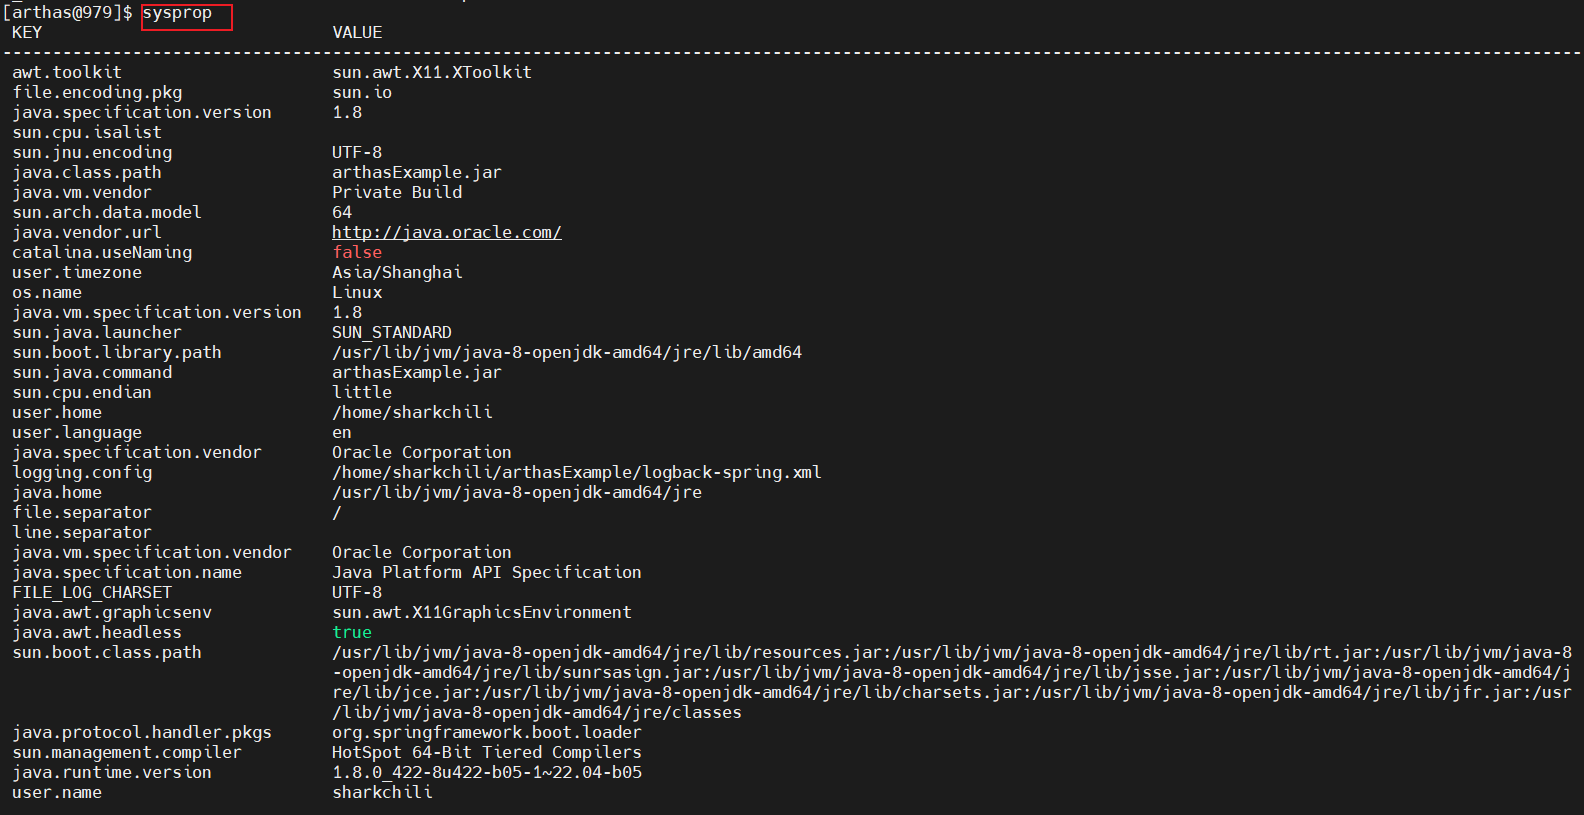The image size is (1584, 815).
Task: Click the red false value
Action: point(357,252)
